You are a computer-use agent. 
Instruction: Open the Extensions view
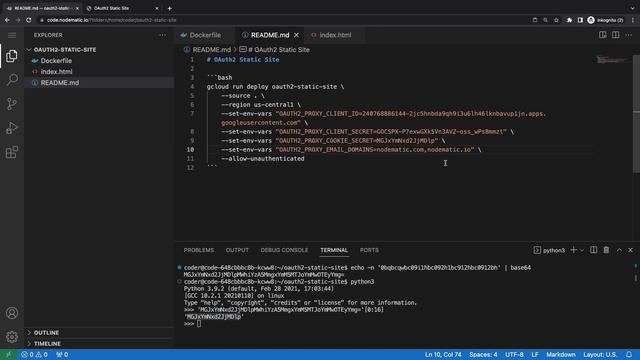tap(12, 152)
